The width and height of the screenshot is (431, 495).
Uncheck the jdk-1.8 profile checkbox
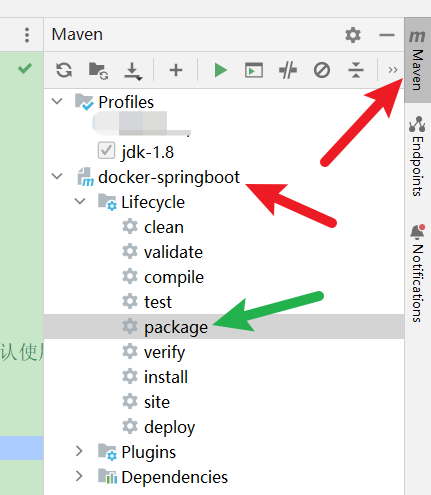pyautogui.click(x=106, y=151)
